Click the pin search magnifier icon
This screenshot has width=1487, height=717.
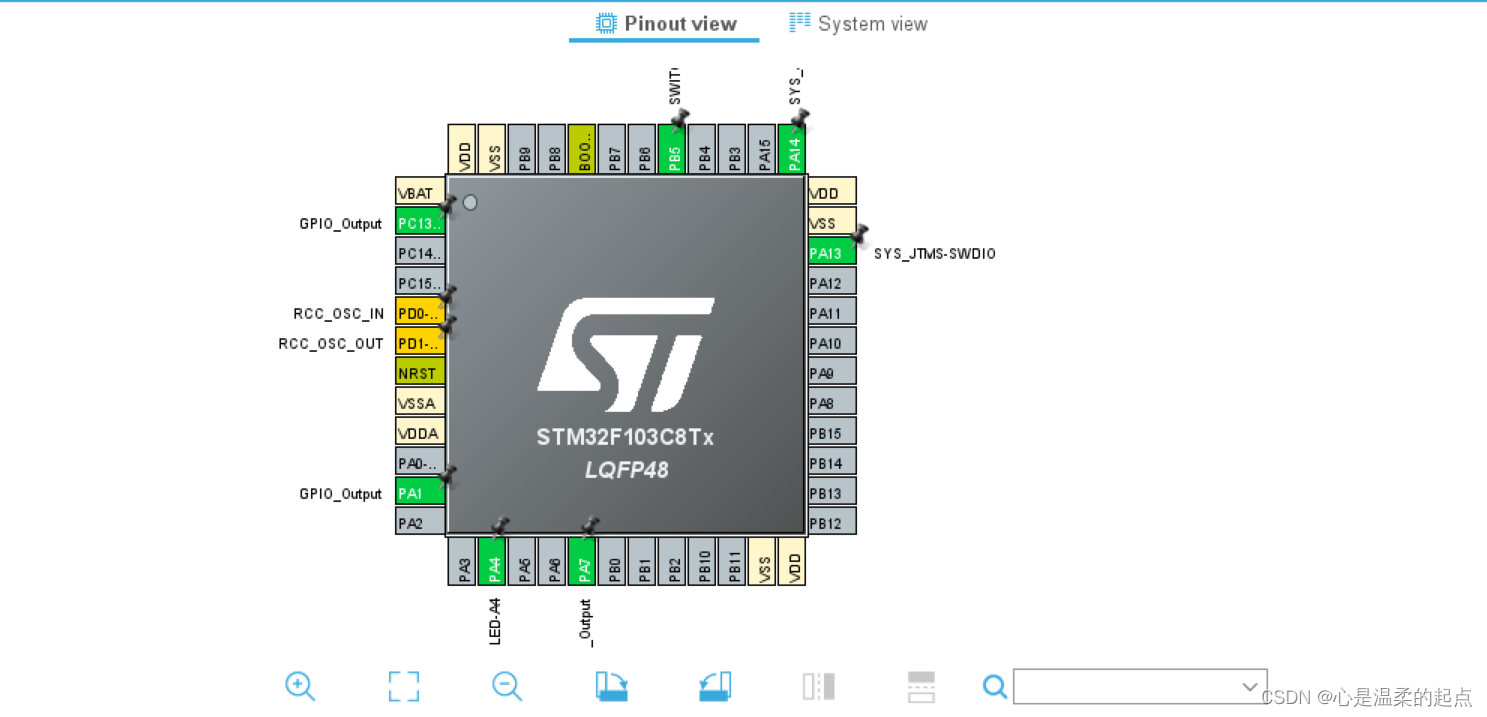(994, 687)
